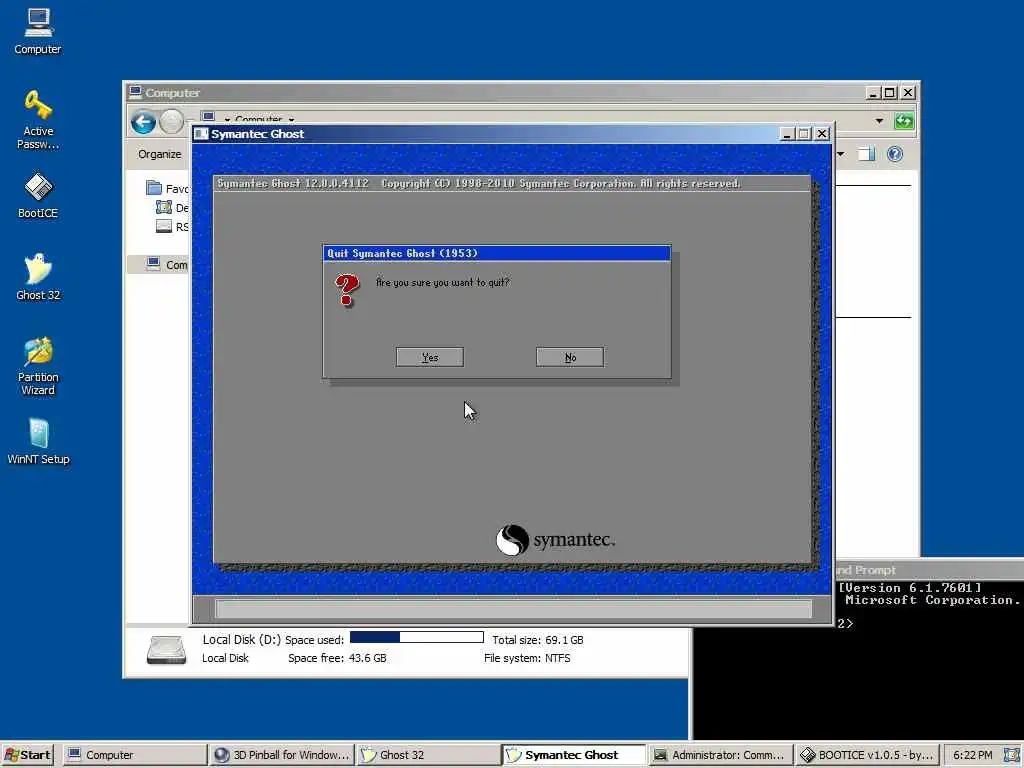Open the address bar dropdown arrow in Computer window
Image resolution: width=1024 pixels, height=768 pixels.
pyautogui.click(x=879, y=121)
